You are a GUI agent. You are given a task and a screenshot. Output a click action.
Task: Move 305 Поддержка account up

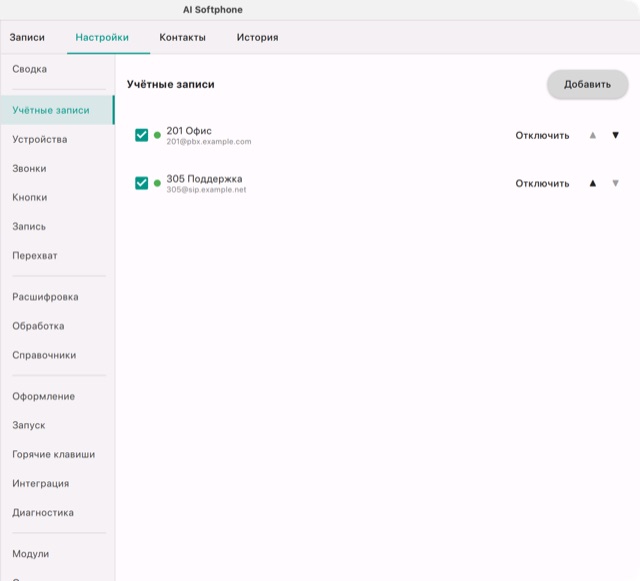[x=593, y=183]
